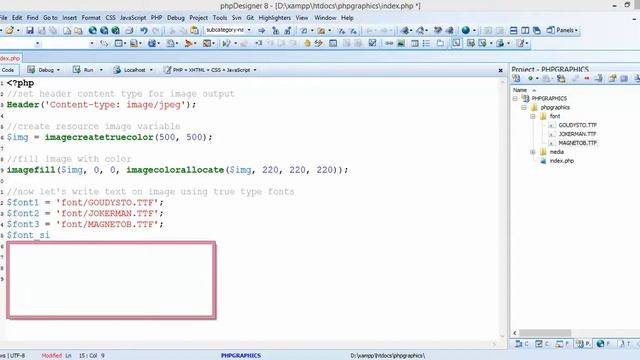This screenshot has height=360, width=640.
Task: Click the insert hyperlink chain icon
Action: pyautogui.click(x=389, y=43)
